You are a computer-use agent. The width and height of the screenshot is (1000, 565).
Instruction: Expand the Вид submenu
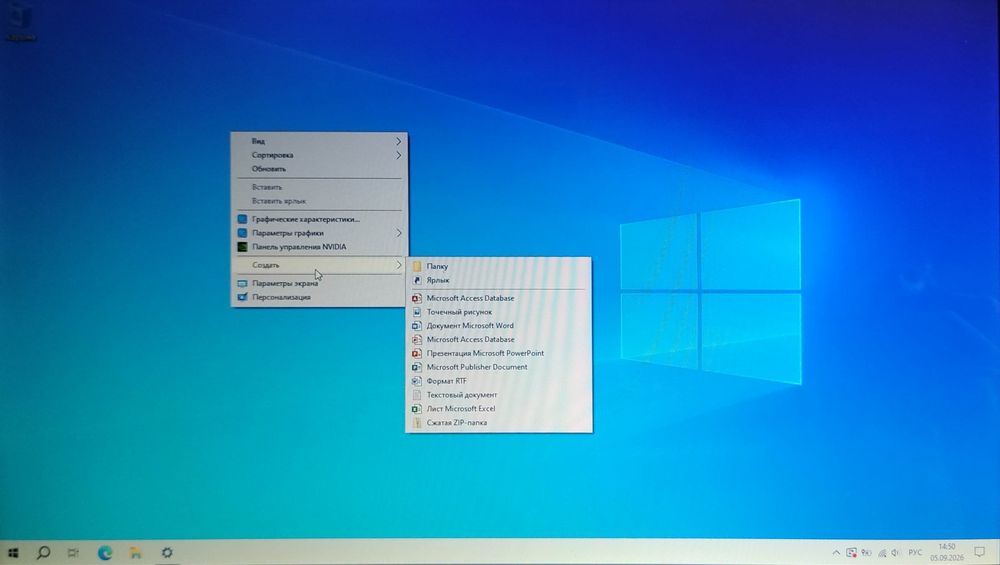point(319,141)
